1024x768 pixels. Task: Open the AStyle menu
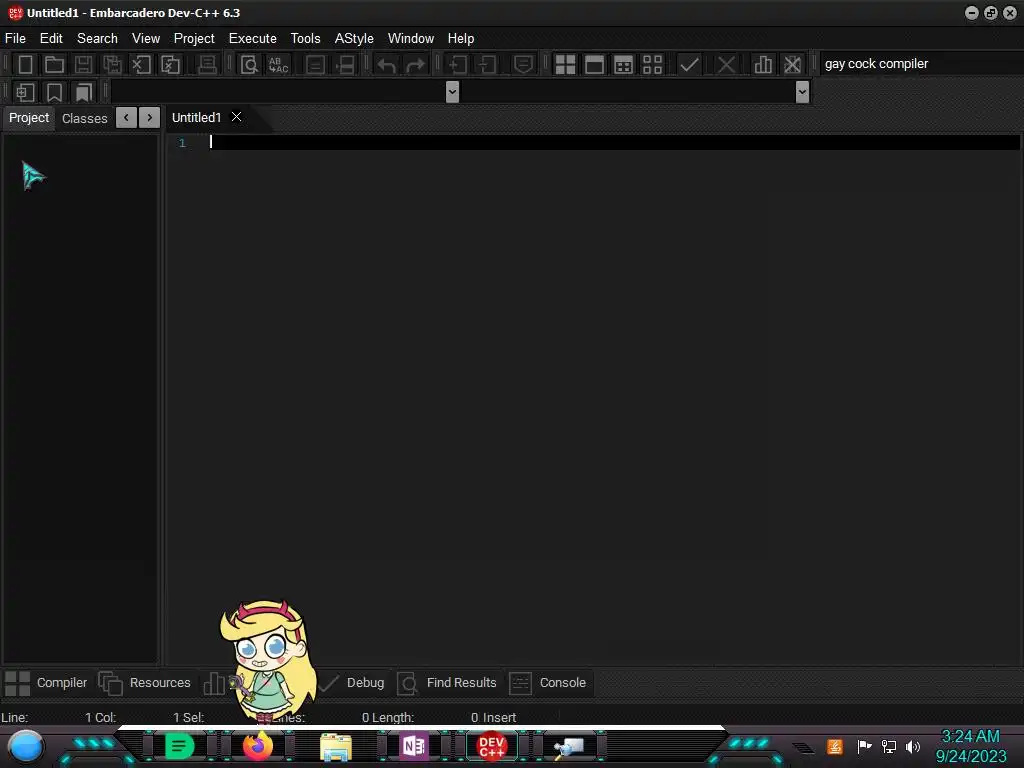coord(354,39)
